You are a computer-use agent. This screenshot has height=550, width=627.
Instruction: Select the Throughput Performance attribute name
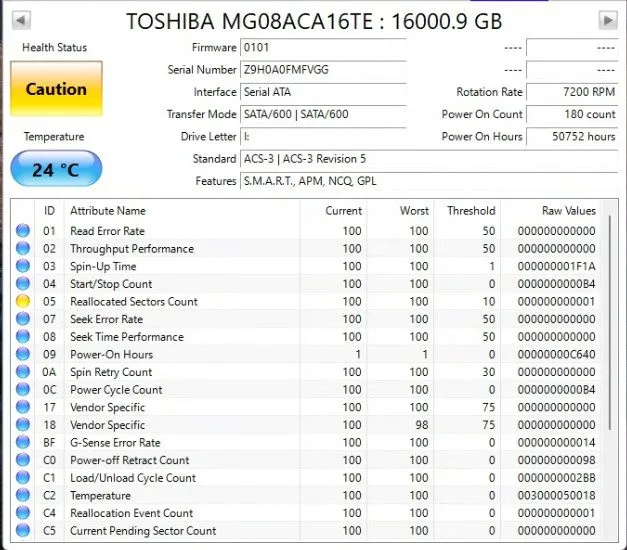[132, 249]
